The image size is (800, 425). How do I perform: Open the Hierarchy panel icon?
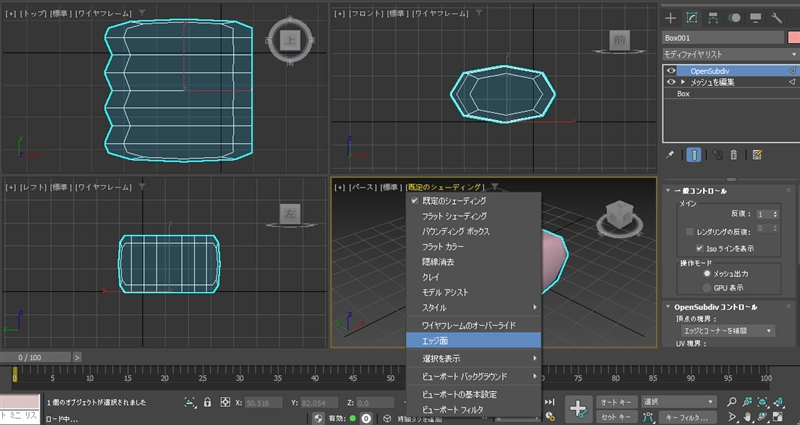point(713,18)
